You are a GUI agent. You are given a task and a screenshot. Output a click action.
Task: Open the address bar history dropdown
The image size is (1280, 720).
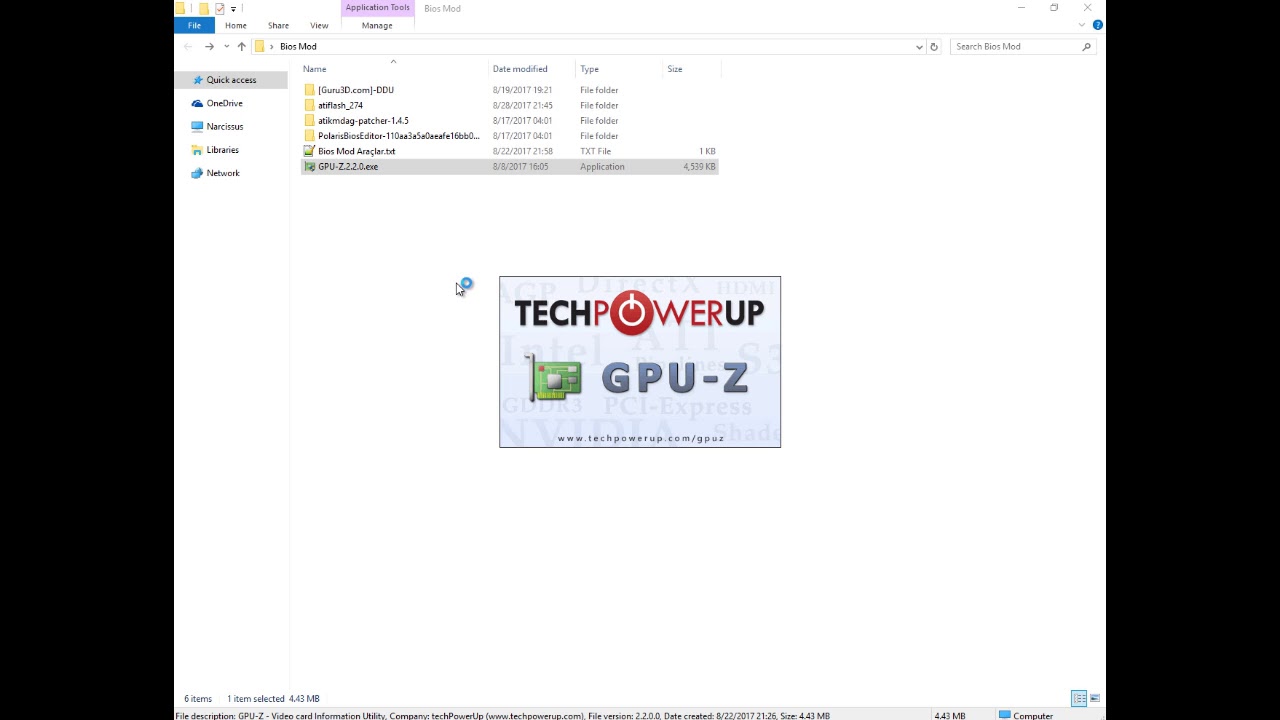point(919,46)
